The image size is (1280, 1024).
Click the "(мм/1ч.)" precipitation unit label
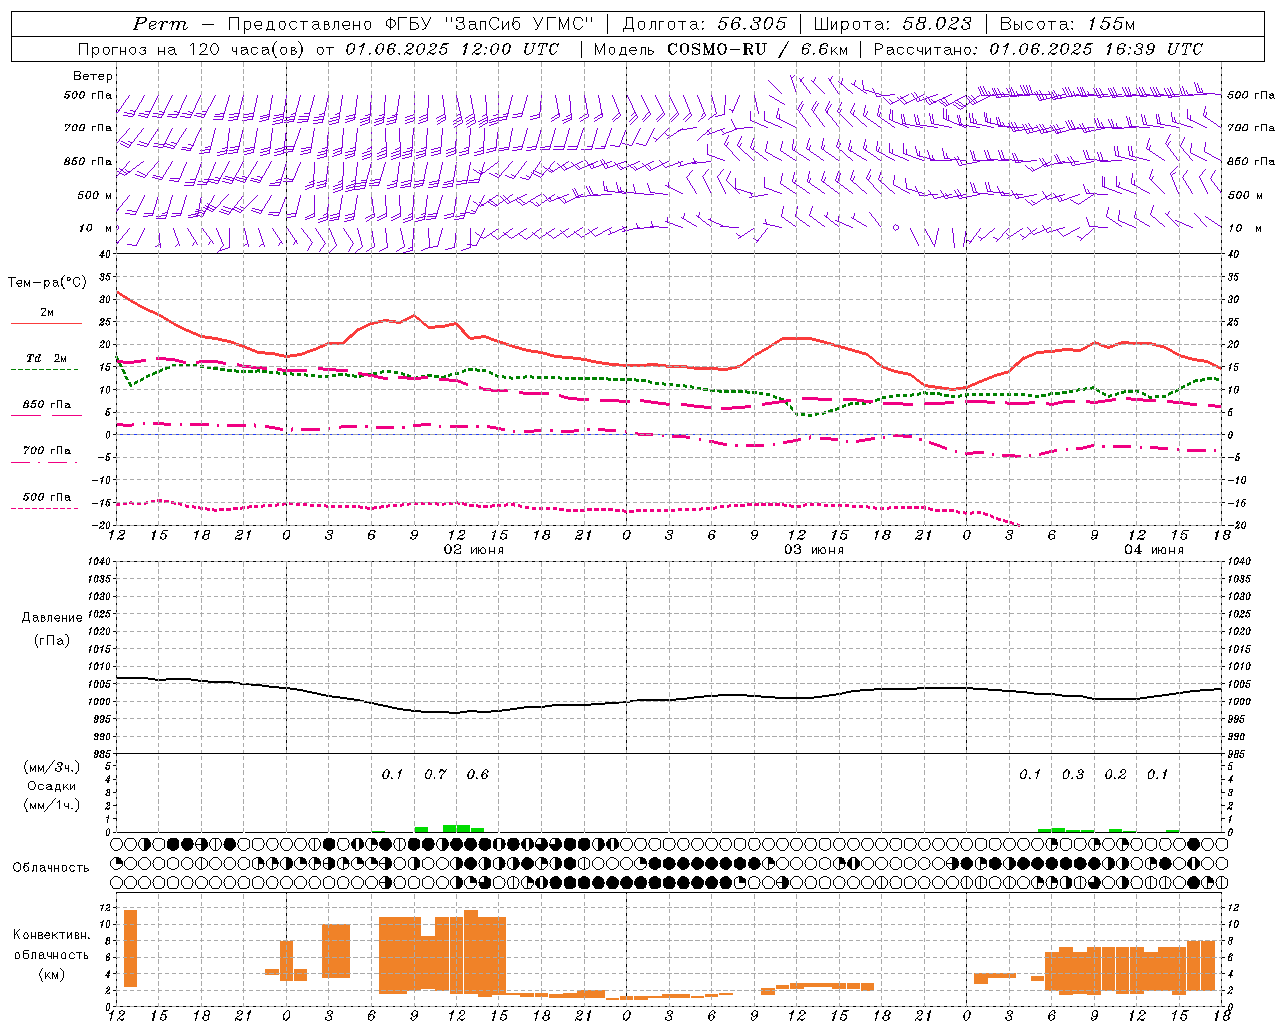tap(51, 805)
